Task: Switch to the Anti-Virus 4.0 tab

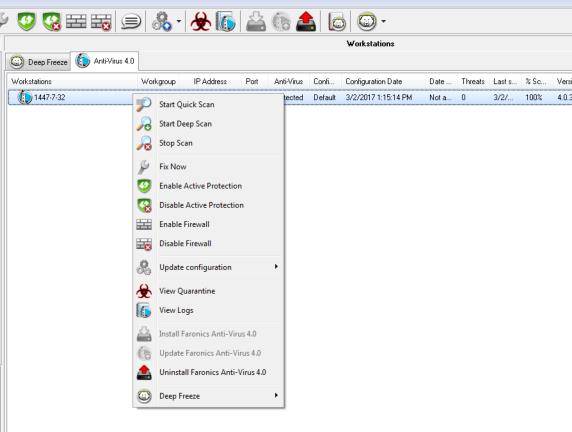Action: point(105,61)
